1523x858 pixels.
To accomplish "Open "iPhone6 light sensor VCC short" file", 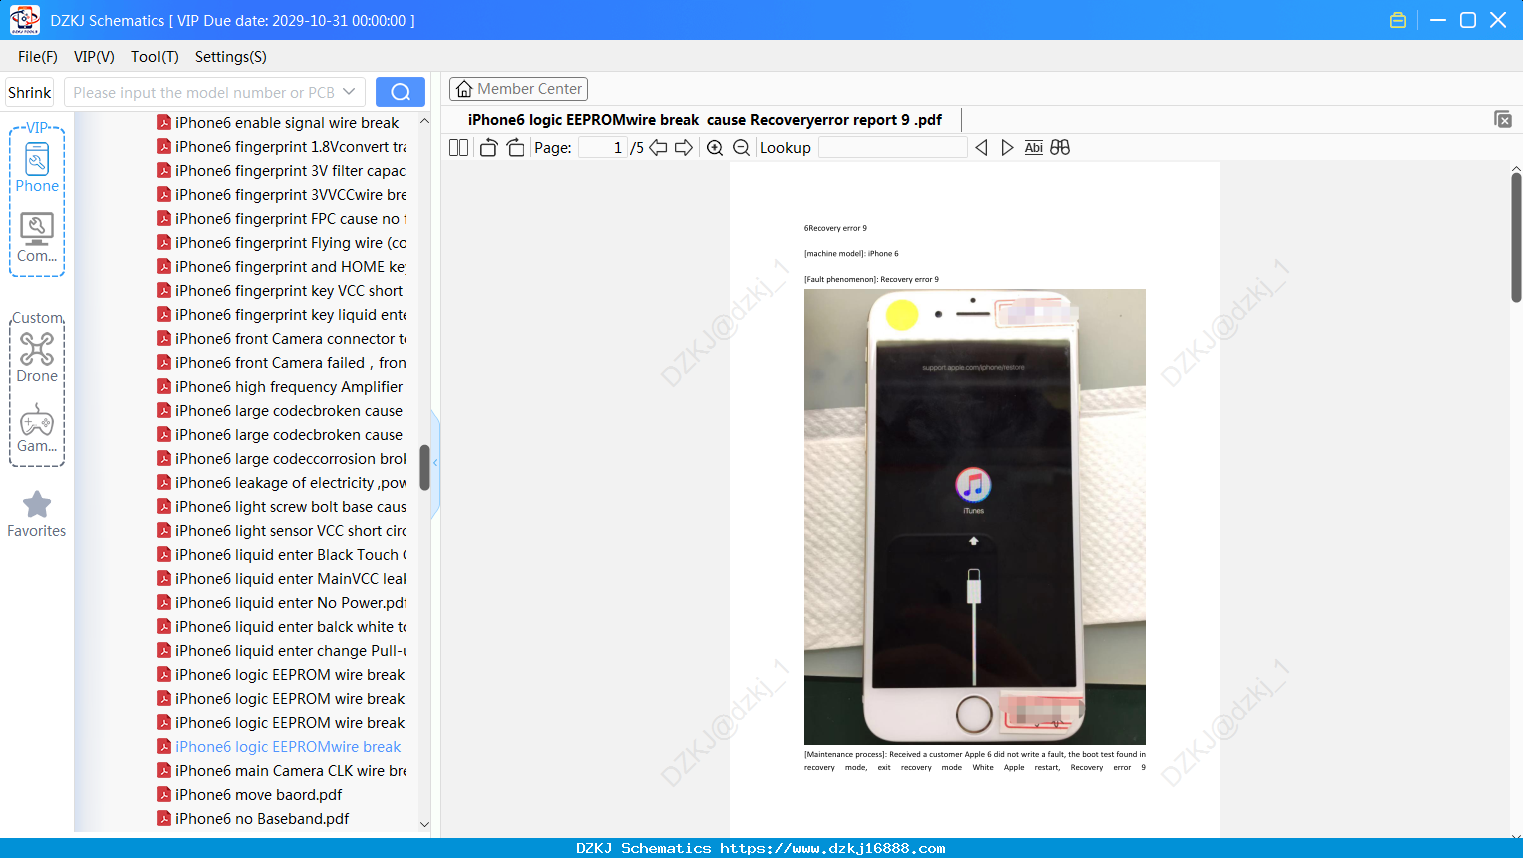I will [x=282, y=531].
